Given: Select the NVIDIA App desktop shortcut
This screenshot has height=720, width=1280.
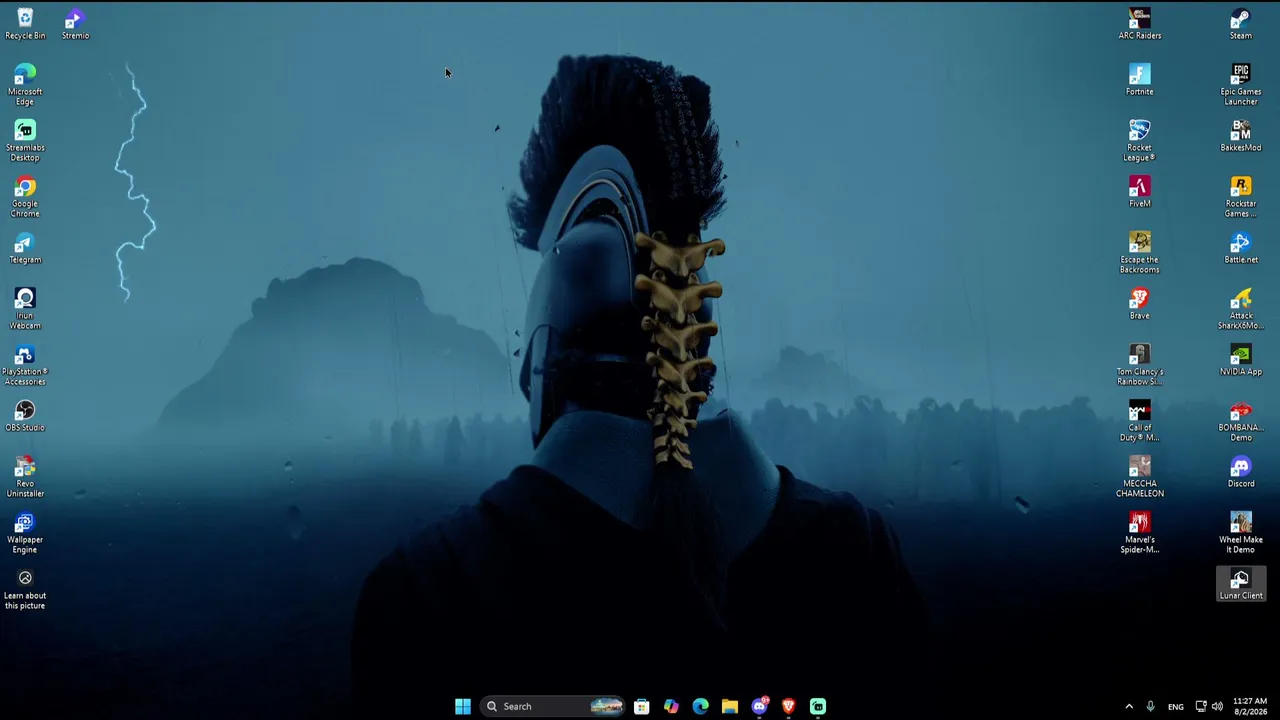Looking at the screenshot, I should tap(1241, 360).
